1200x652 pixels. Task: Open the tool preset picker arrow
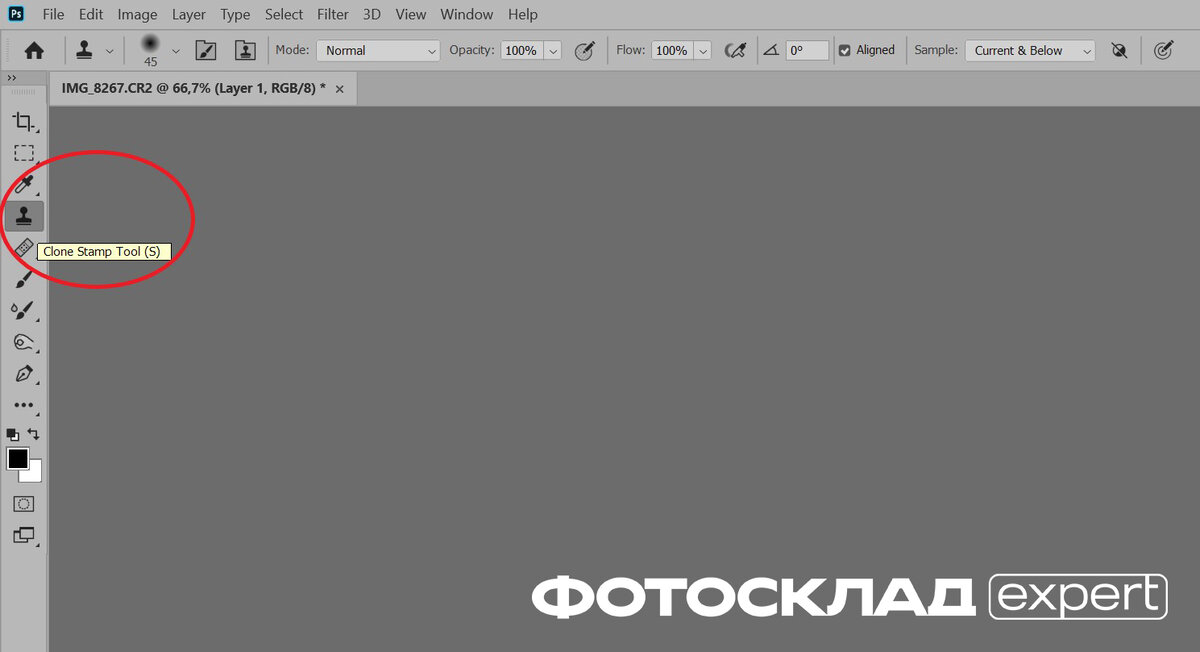coord(109,50)
